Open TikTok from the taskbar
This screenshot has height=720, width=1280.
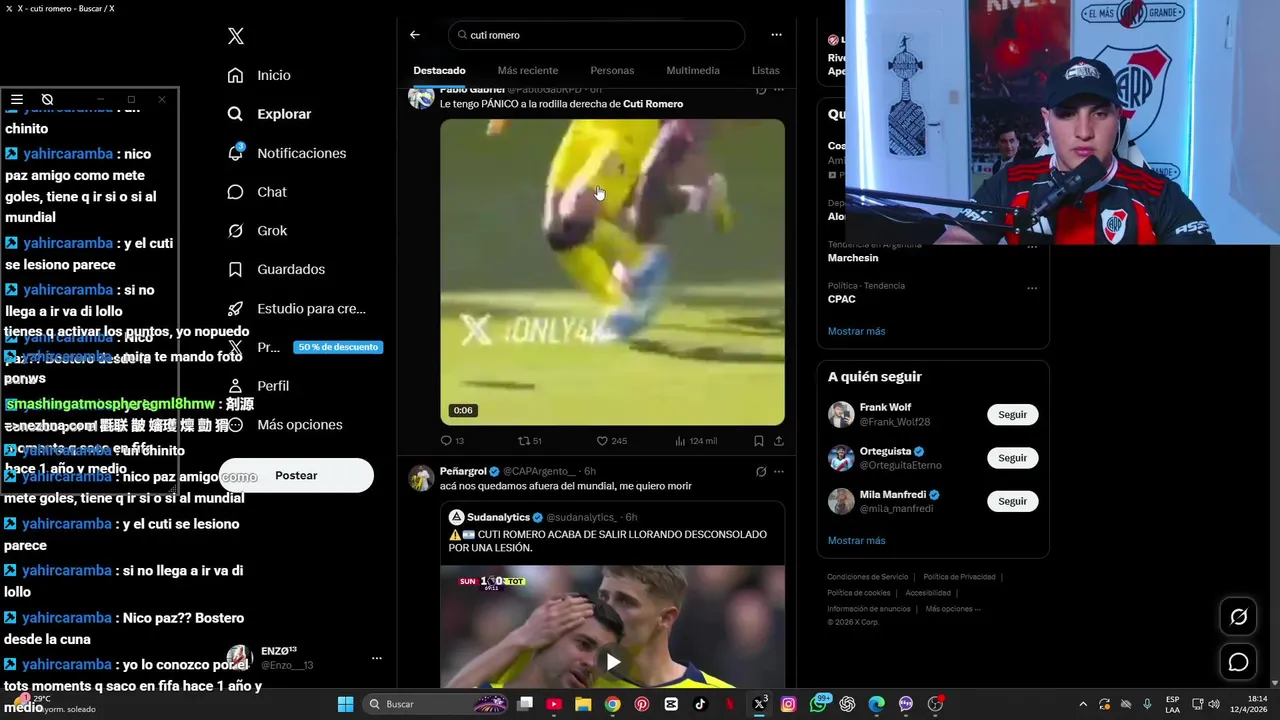pyautogui.click(x=700, y=704)
